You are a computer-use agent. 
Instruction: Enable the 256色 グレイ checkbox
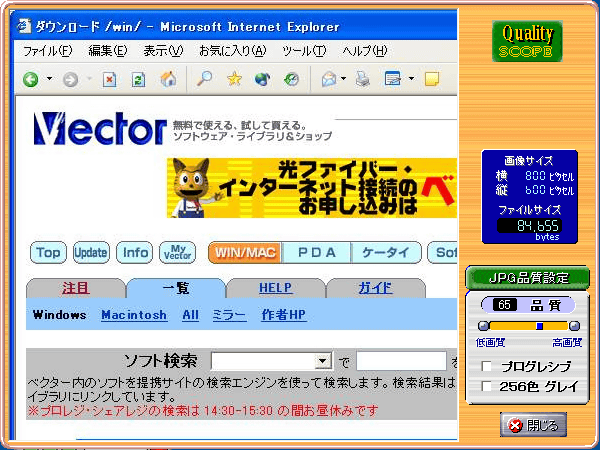487,386
